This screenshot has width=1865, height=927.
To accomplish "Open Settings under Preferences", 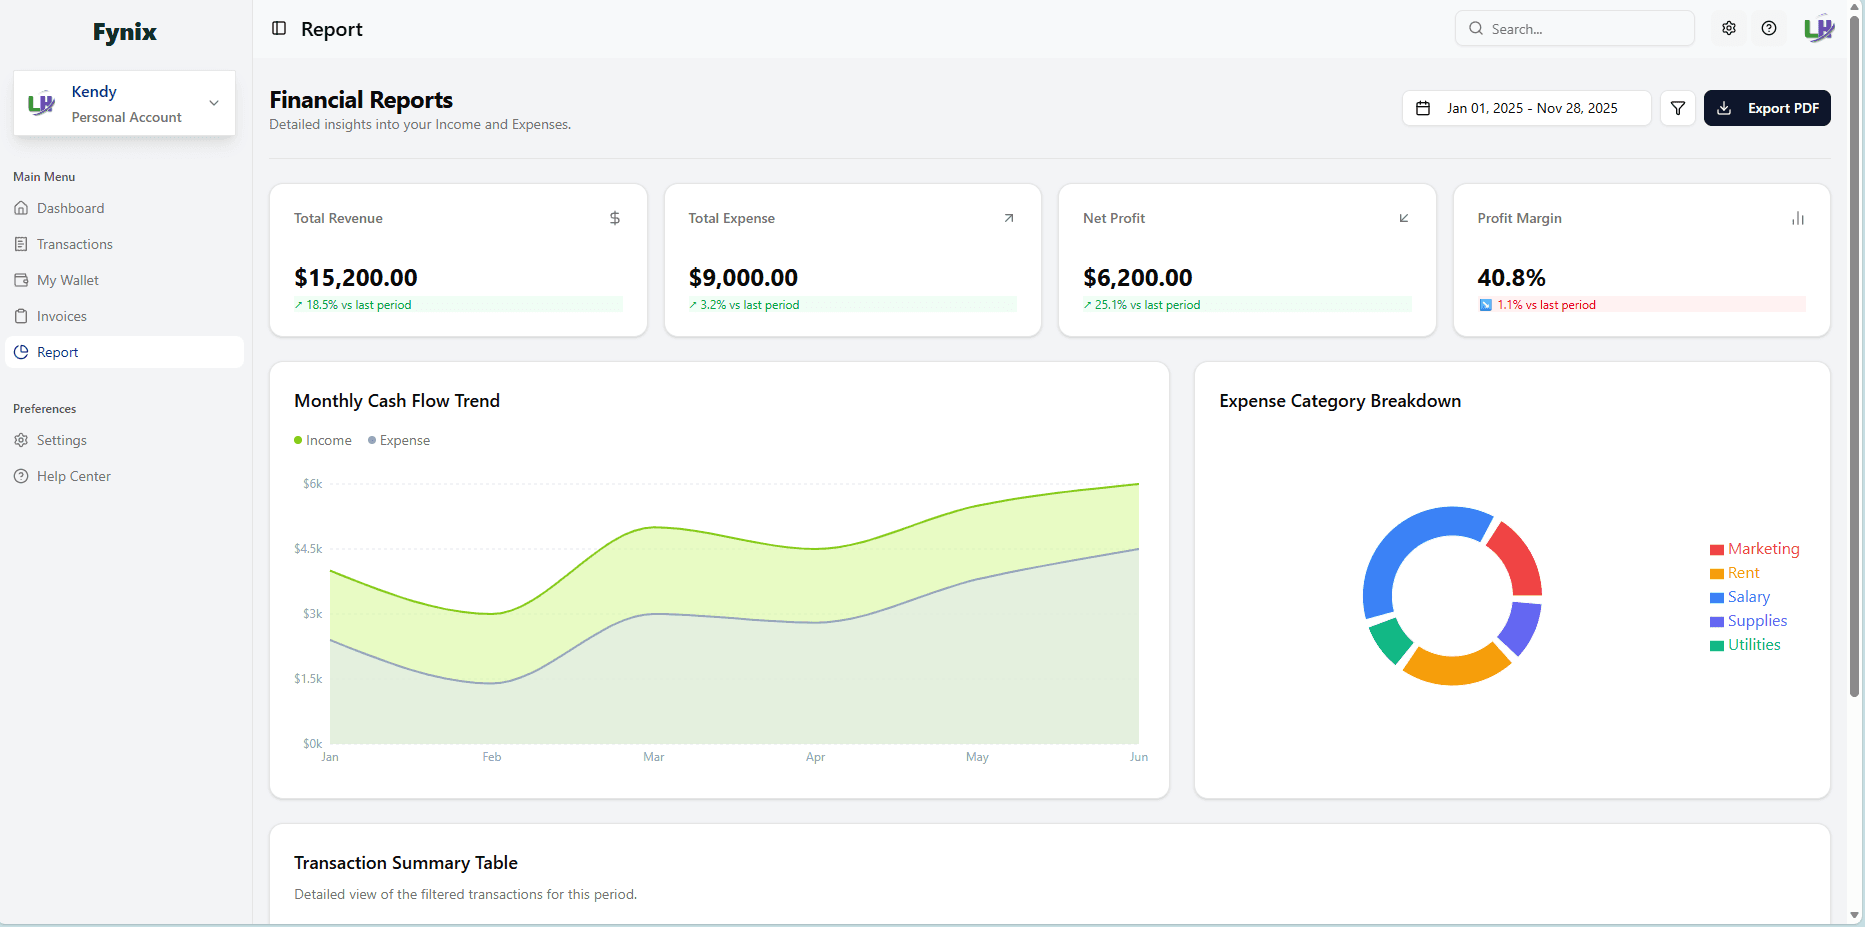I will coord(62,440).
